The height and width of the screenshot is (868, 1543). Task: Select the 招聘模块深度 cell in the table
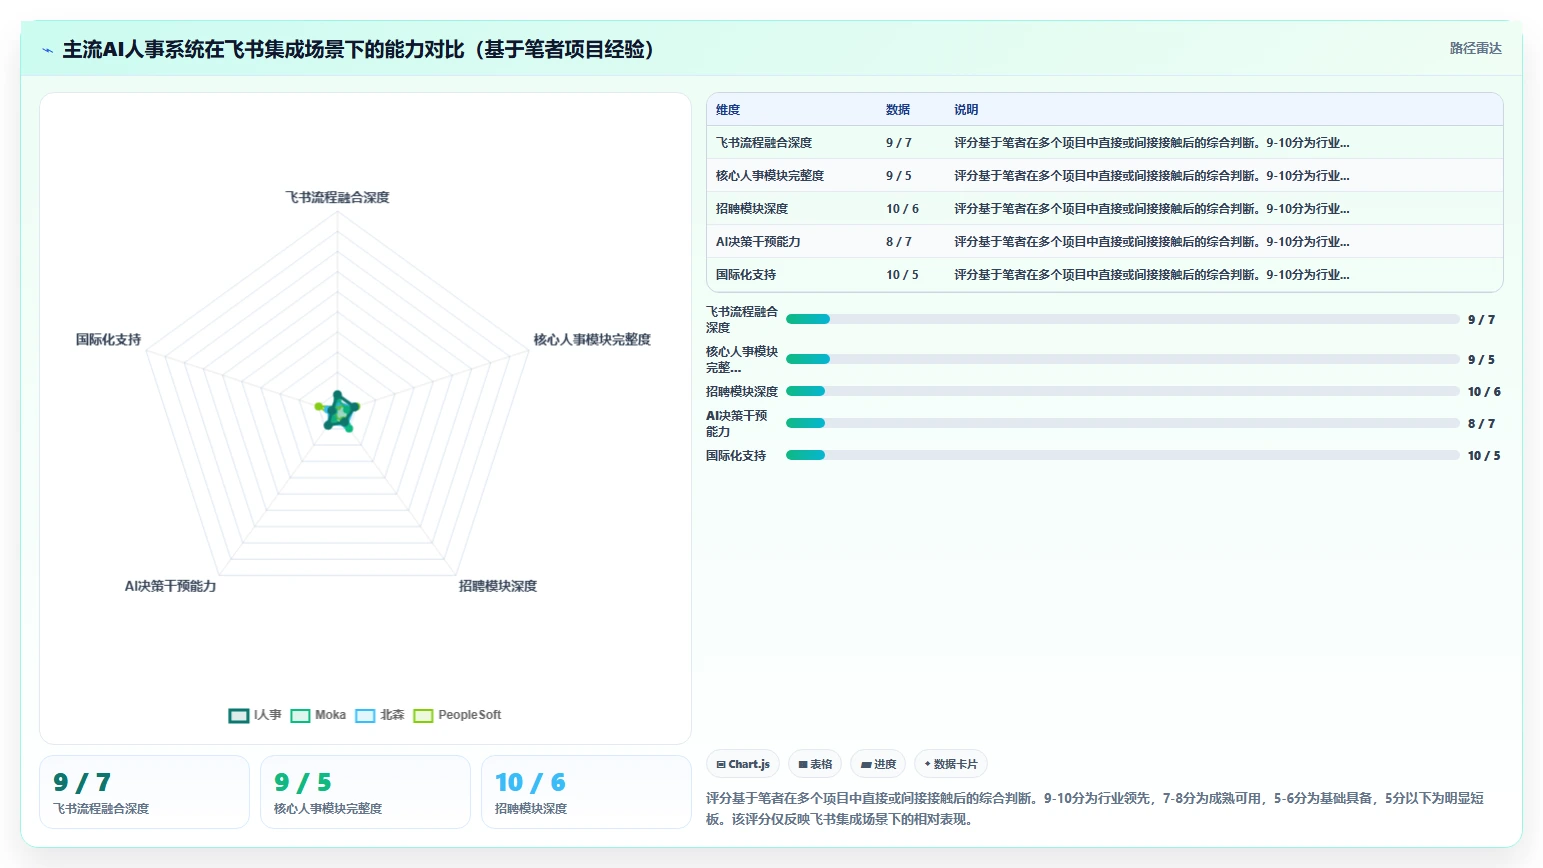pyautogui.click(x=752, y=209)
